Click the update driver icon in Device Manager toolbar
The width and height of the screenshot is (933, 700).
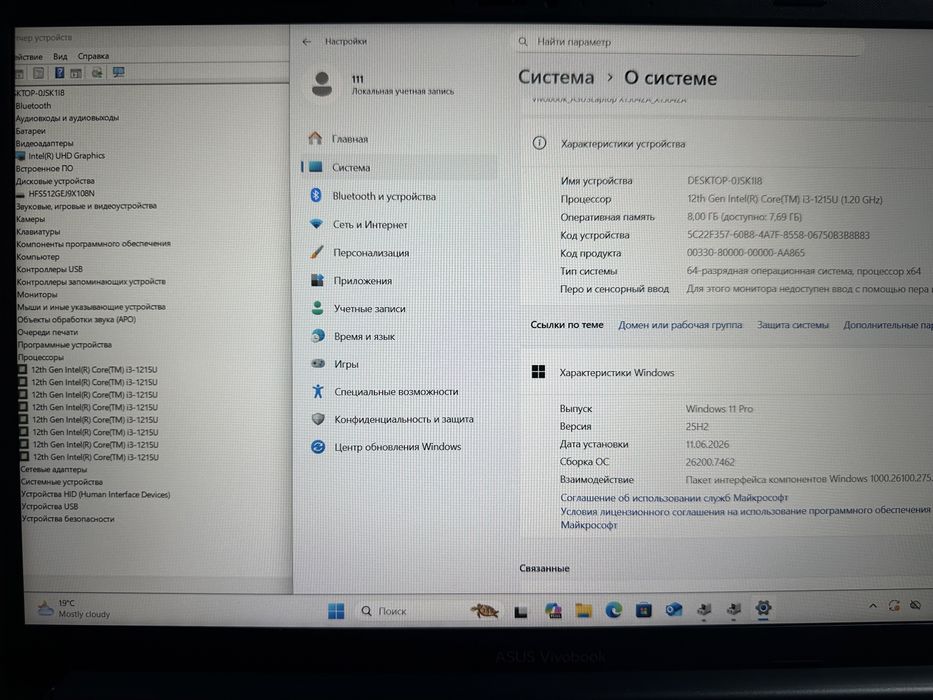click(97, 73)
